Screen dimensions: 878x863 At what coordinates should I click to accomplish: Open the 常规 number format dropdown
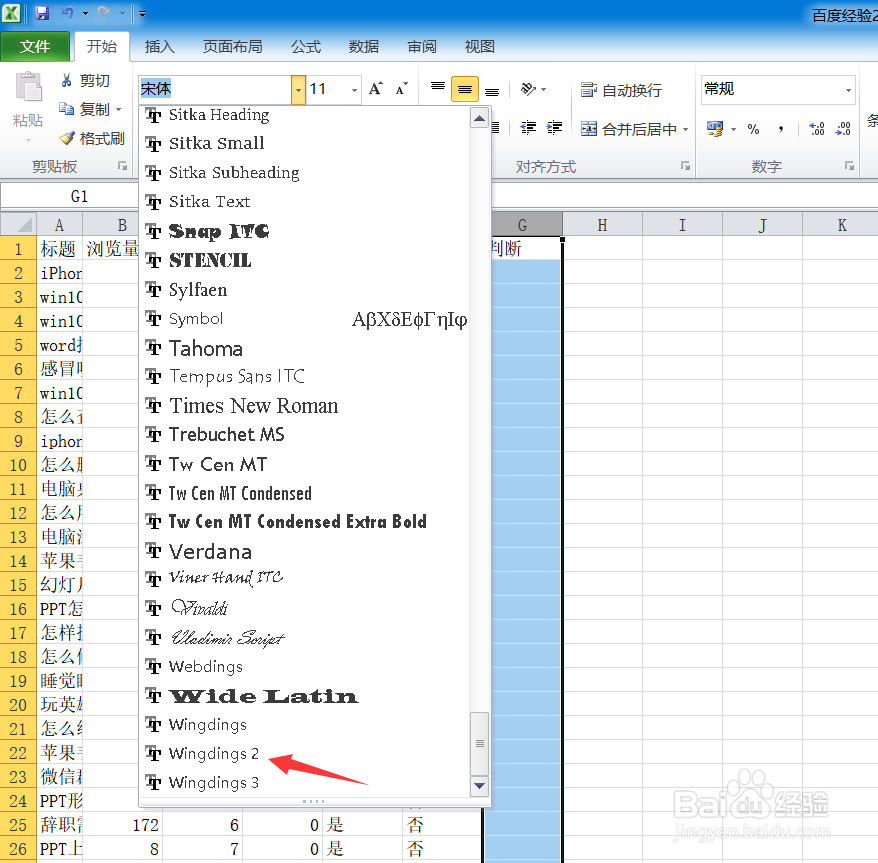point(848,90)
